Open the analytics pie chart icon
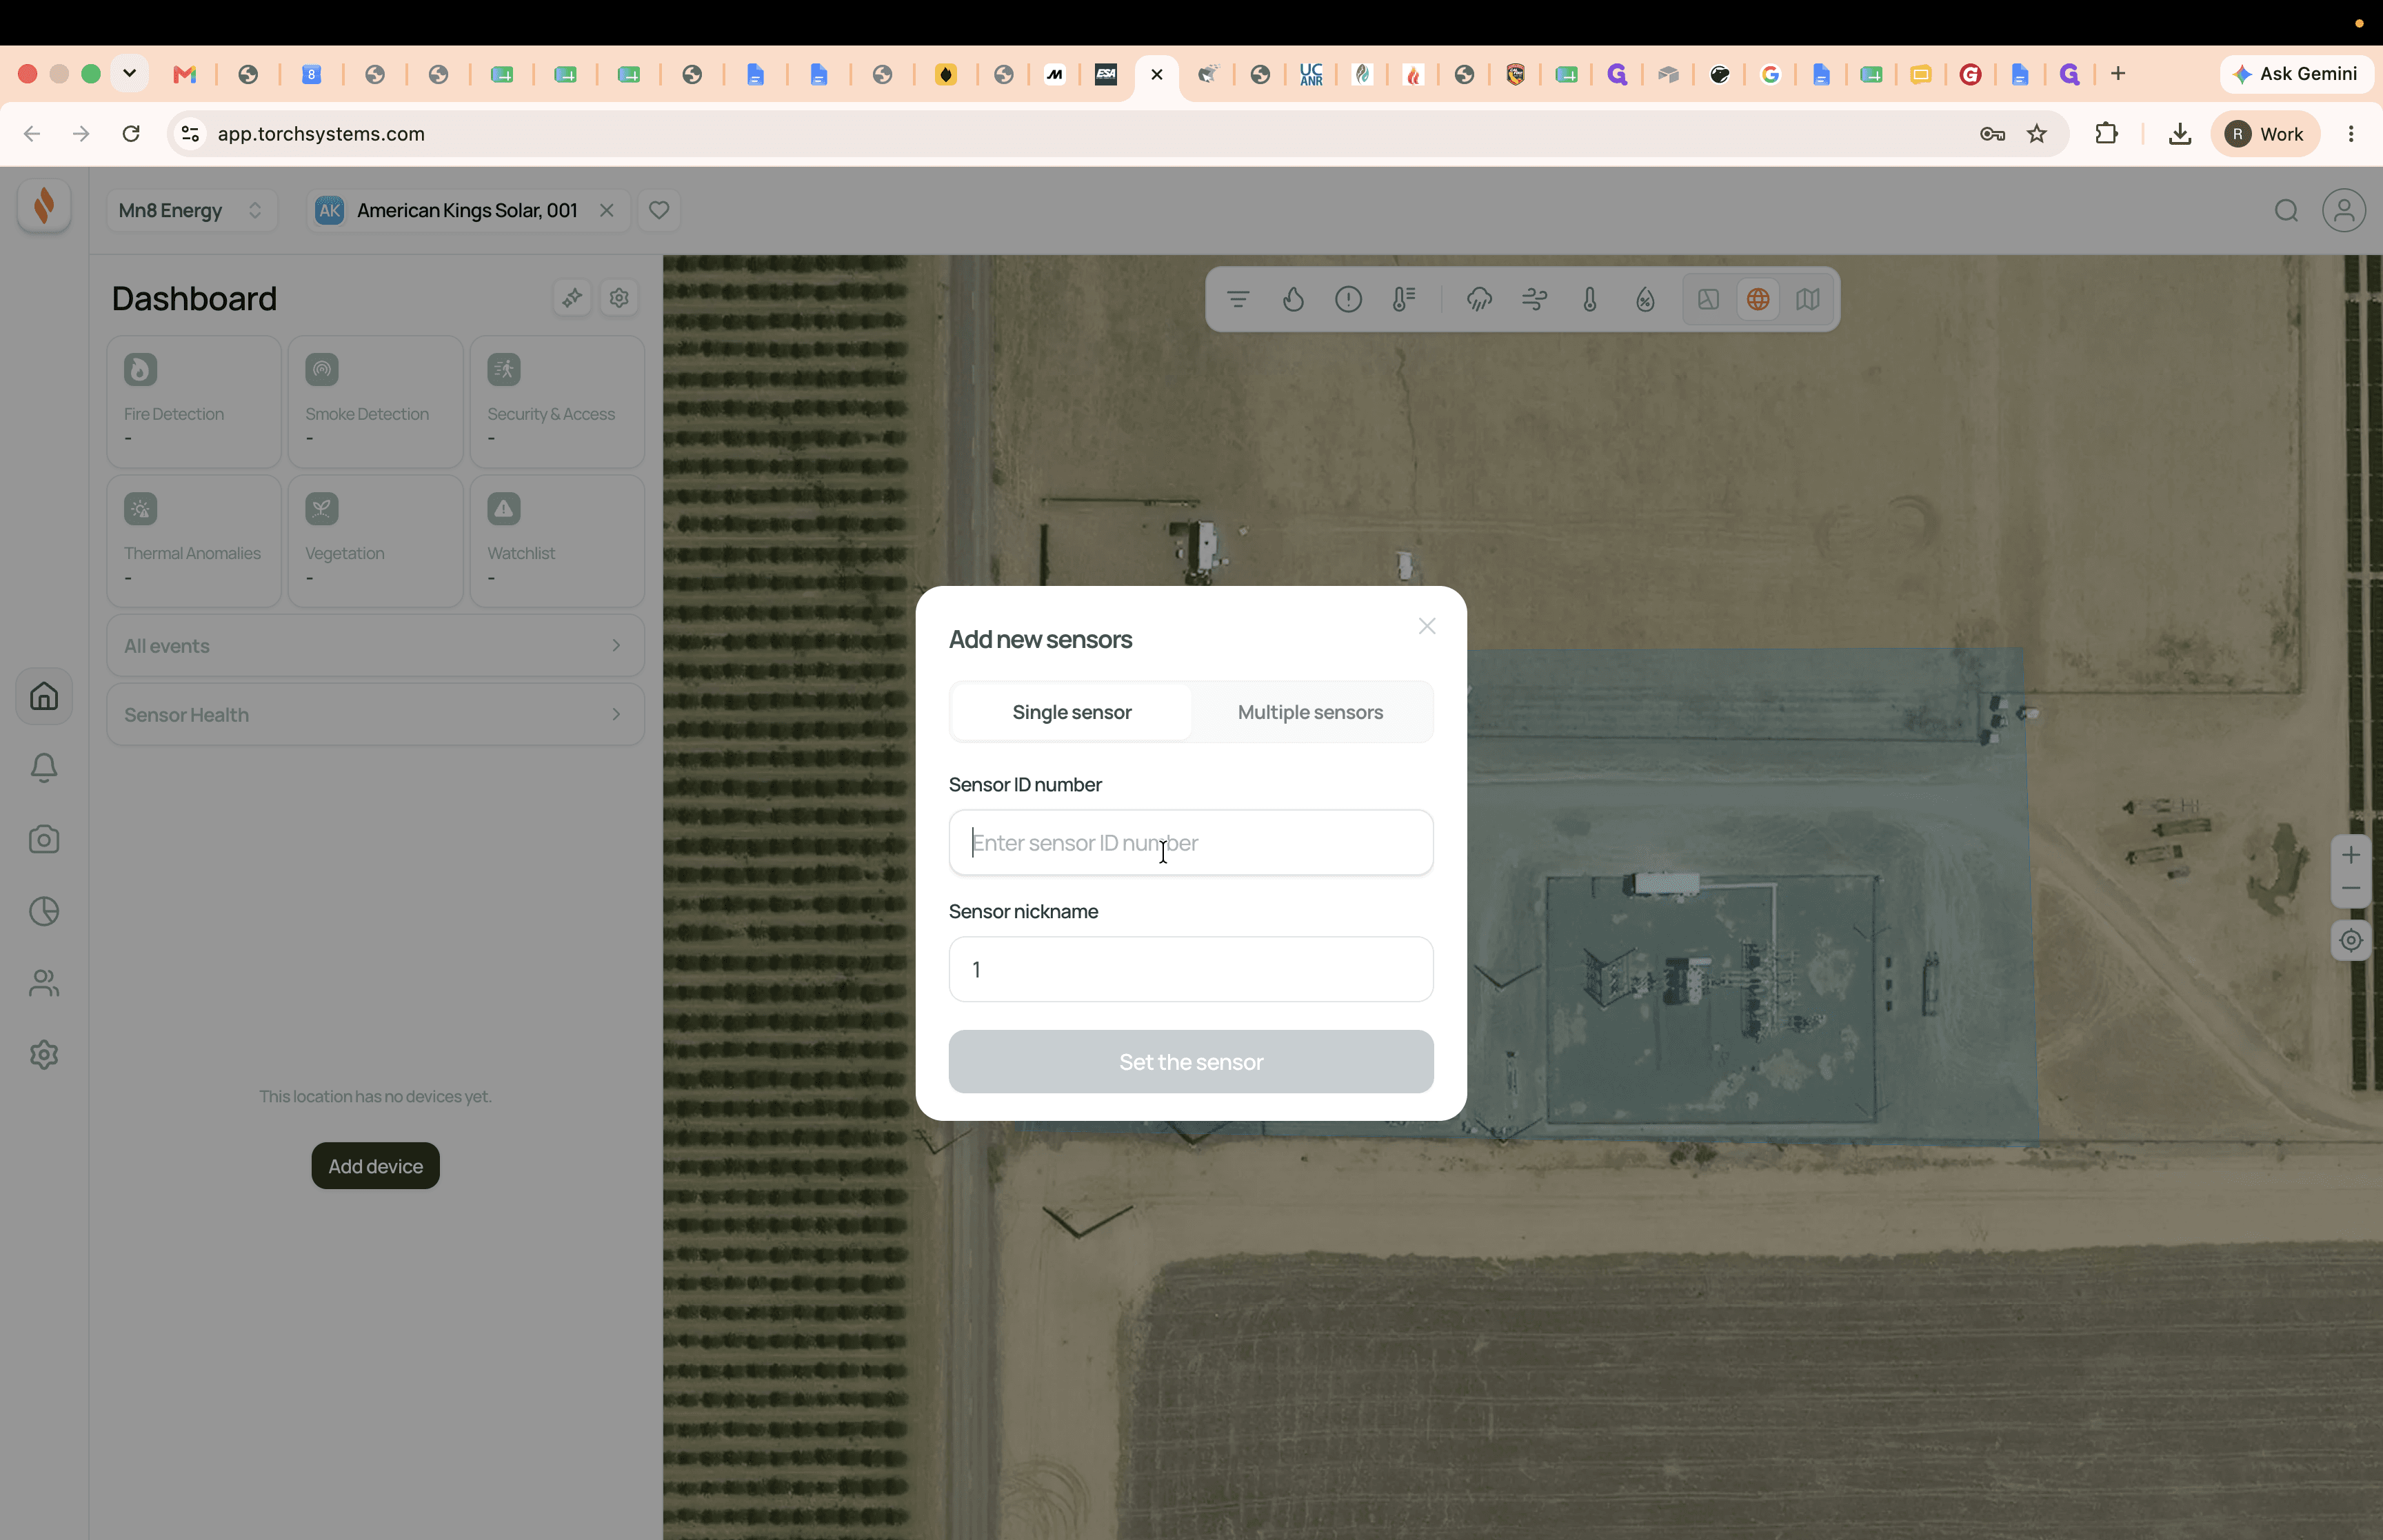The height and width of the screenshot is (1540, 2383). tap(44, 911)
